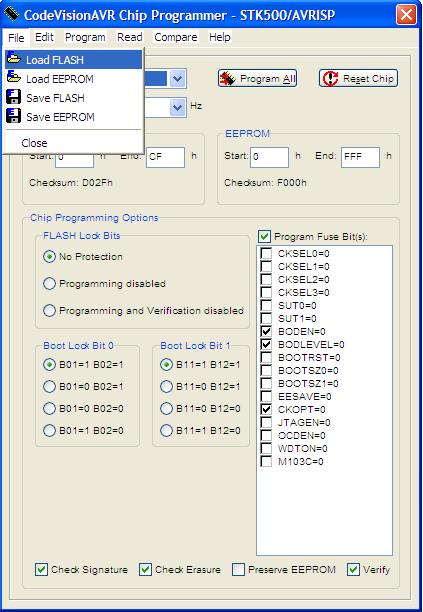Check the JTAGEN=0 fuse bit
This screenshot has height=612, width=423.
(266, 422)
